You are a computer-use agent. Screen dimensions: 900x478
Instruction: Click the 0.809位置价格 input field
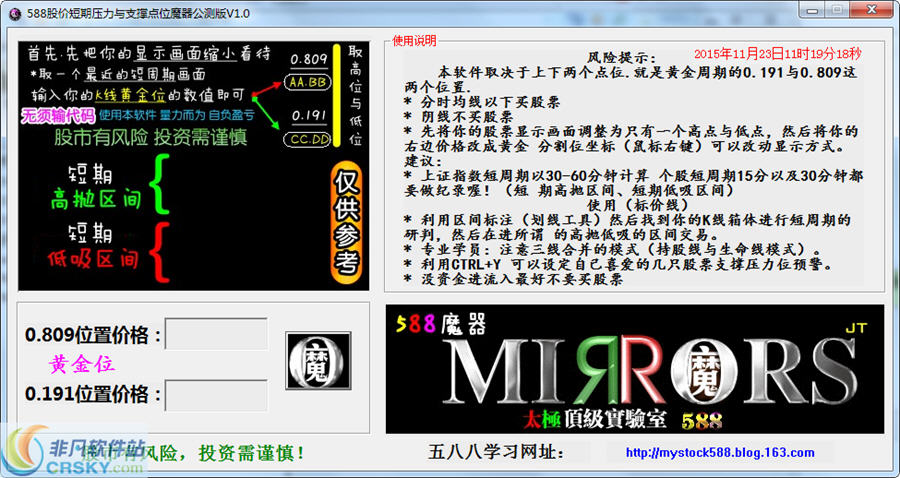point(216,333)
